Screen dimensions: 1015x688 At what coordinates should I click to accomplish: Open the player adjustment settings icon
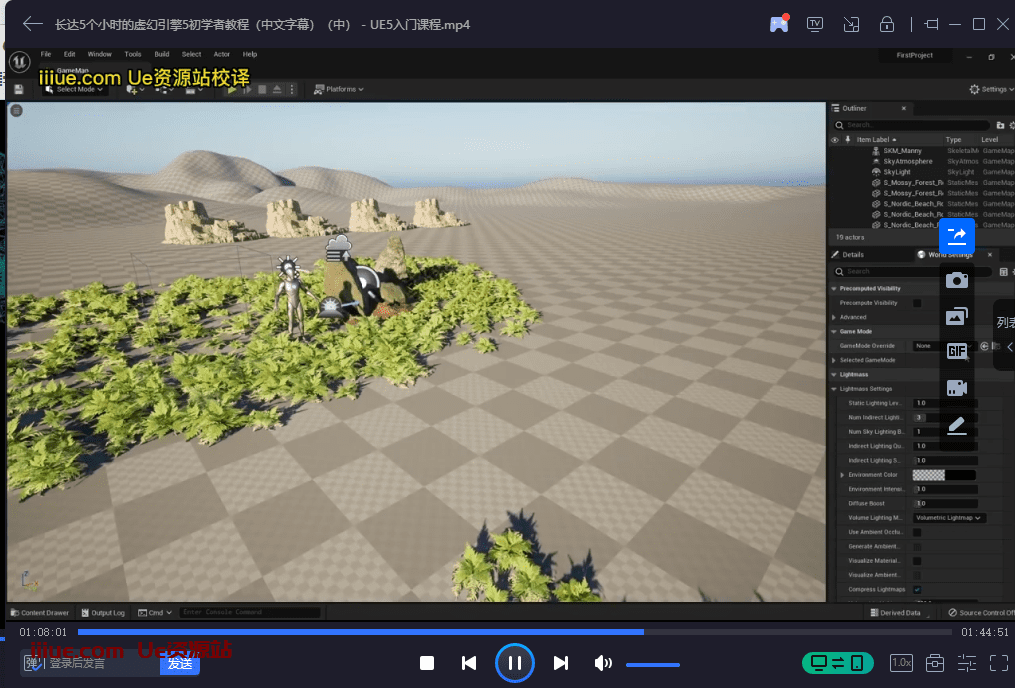pos(966,663)
